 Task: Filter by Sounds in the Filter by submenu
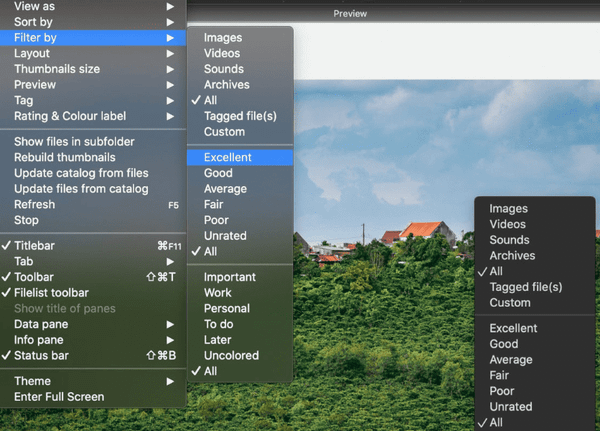coord(240,69)
